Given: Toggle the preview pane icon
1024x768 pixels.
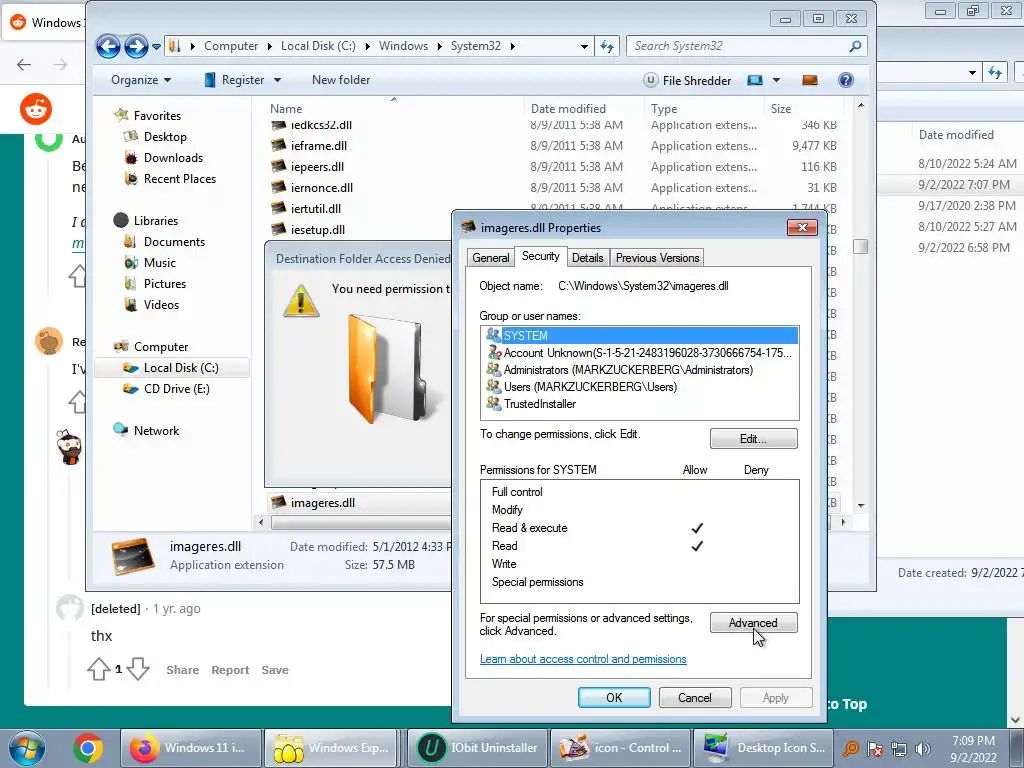Looking at the screenshot, I should pyautogui.click(x=810, y=80).
